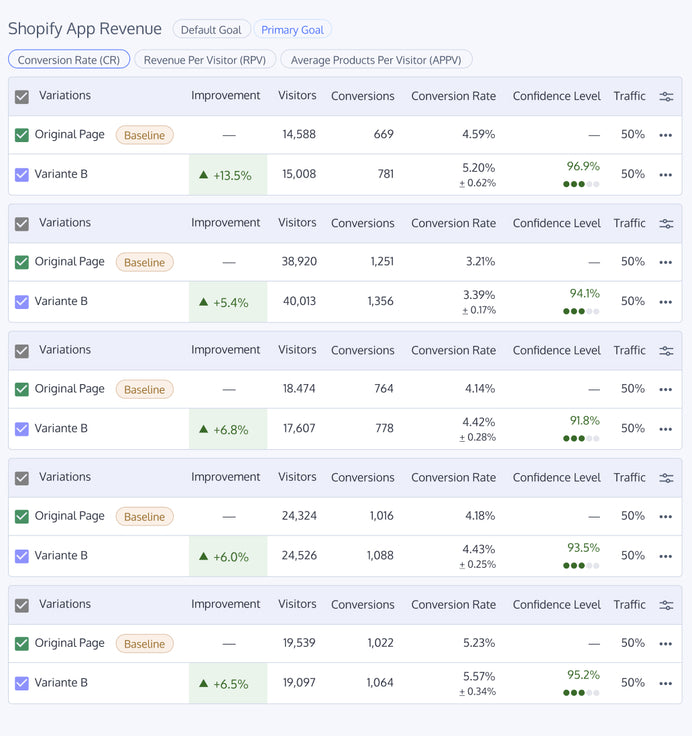This screenshot has height=736, width=692.
Task: Expand options menu for Original Page with 1,022 conversions
Action: [666, 644]
